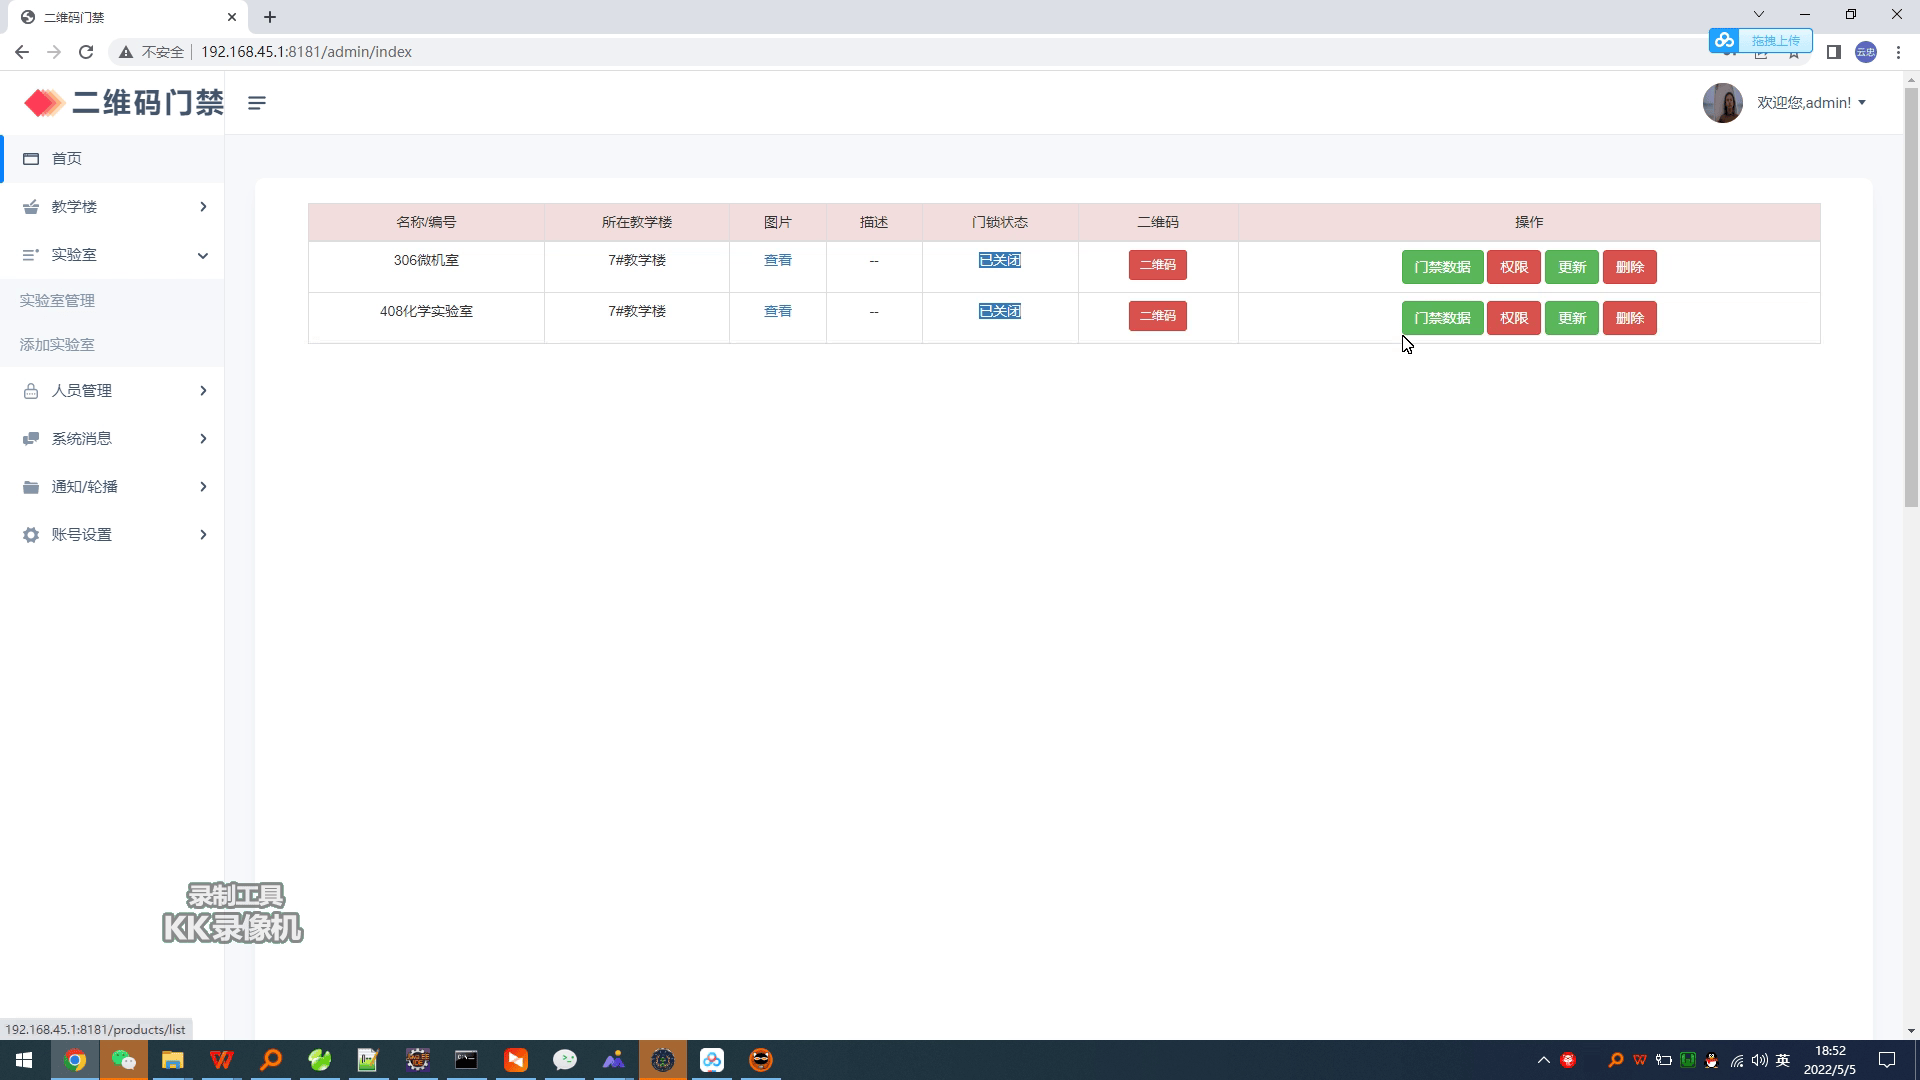This screenshot has width=1920, height=1080.
Task: Click the 首页 window icon
Action: coord(31,159)
